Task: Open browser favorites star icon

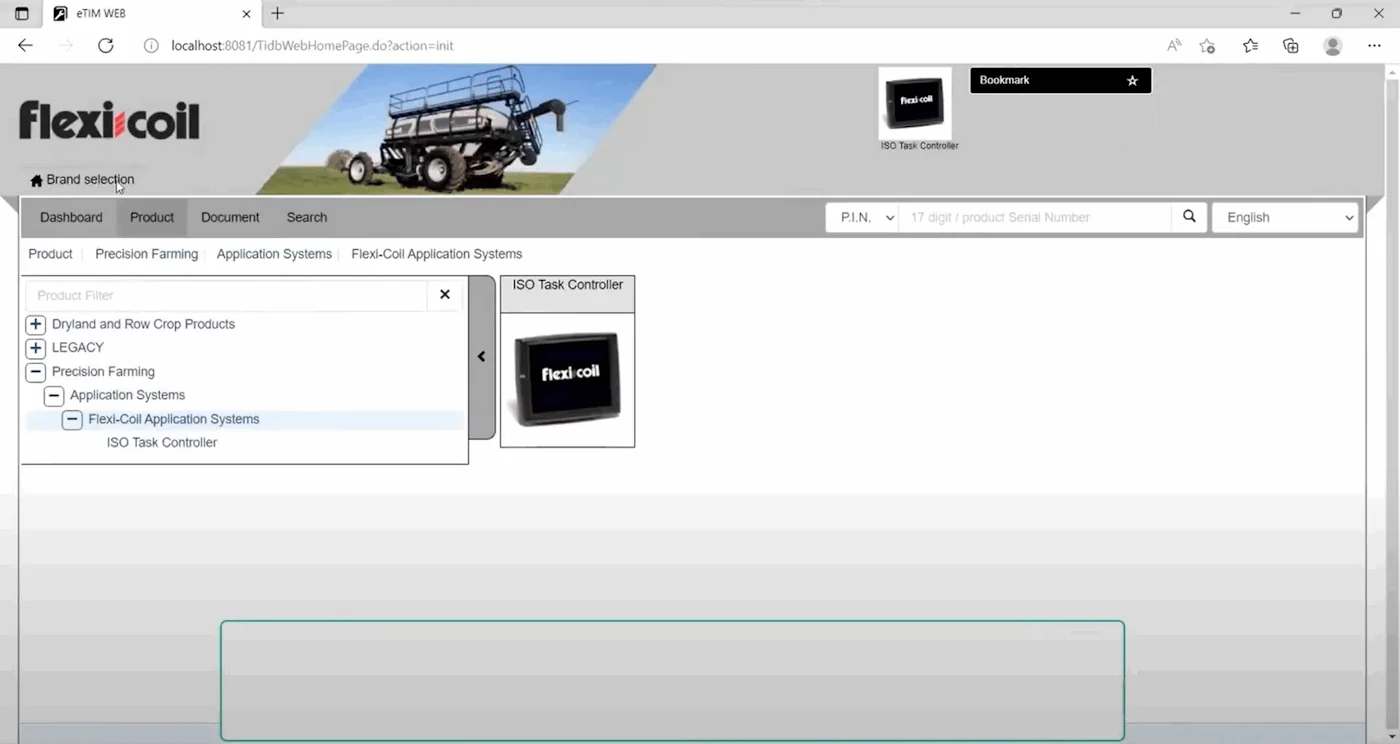Action: point(1250,45)
